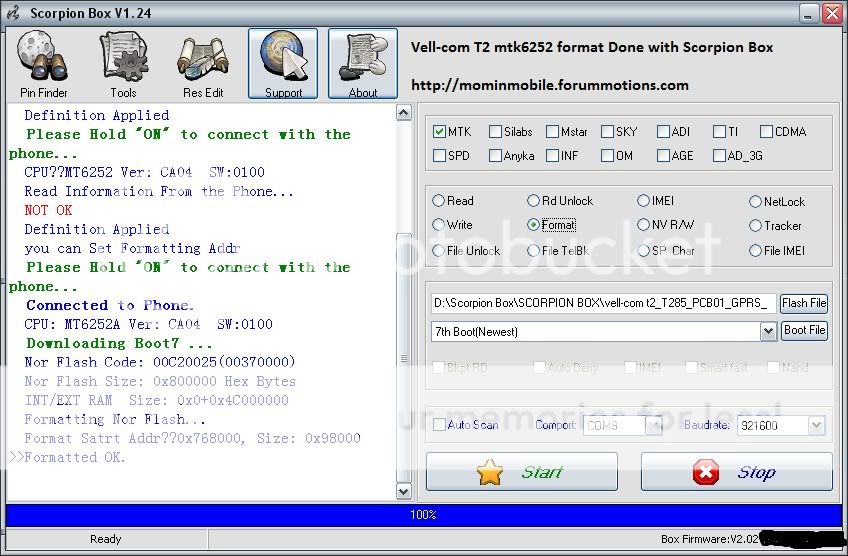
Task: Browse using the Boot File button
Action: point(804,330)
